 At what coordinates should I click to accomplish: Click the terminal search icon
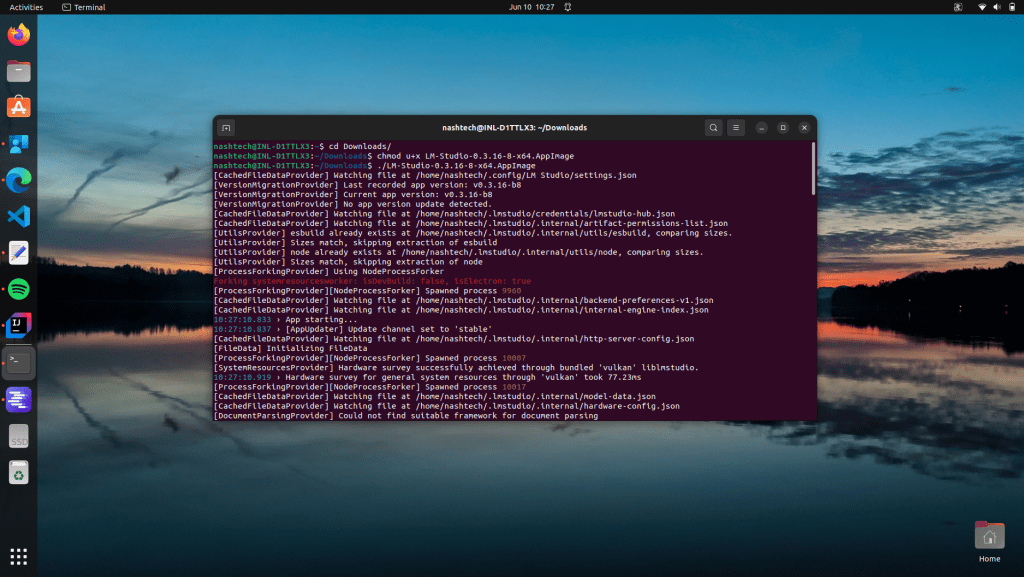pos(712,128)
